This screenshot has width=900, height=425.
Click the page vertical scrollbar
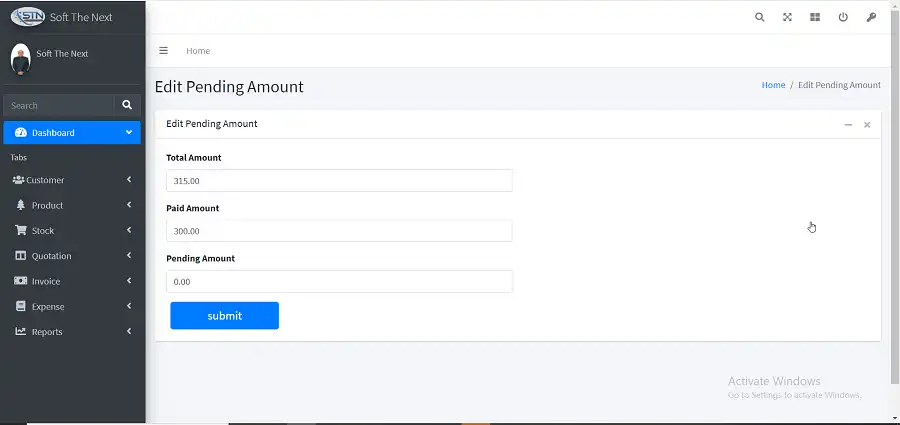click(x=894, y=200)
